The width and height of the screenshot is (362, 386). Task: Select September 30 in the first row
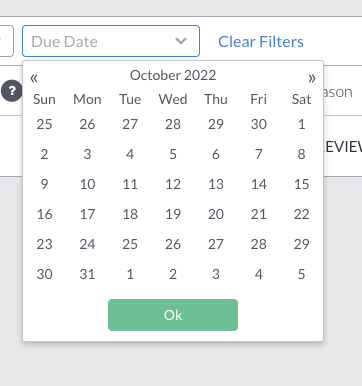(259, 124)
